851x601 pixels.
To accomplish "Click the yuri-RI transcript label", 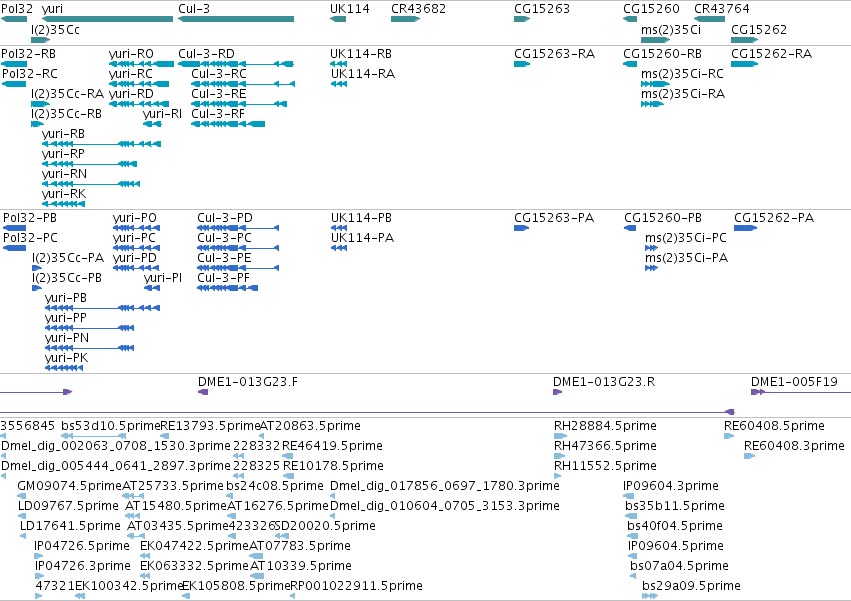I will (162, 114).
